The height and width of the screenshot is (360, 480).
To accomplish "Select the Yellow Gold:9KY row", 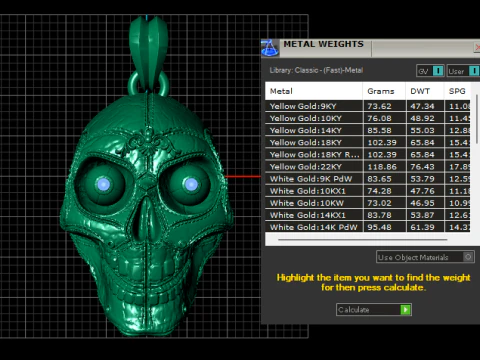I will [x=368, y=106].
